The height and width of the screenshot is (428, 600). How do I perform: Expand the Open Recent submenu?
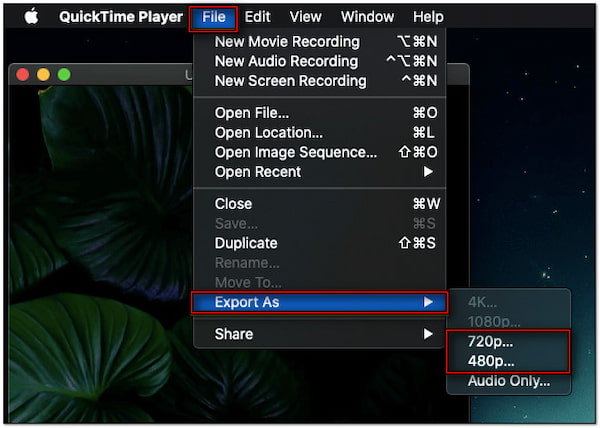click(320, 172)
